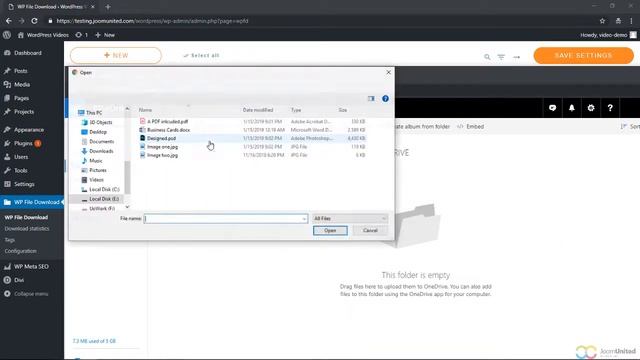Open Users menu in sidebar
The image size is (640, 360).
[x=21, y=157]
